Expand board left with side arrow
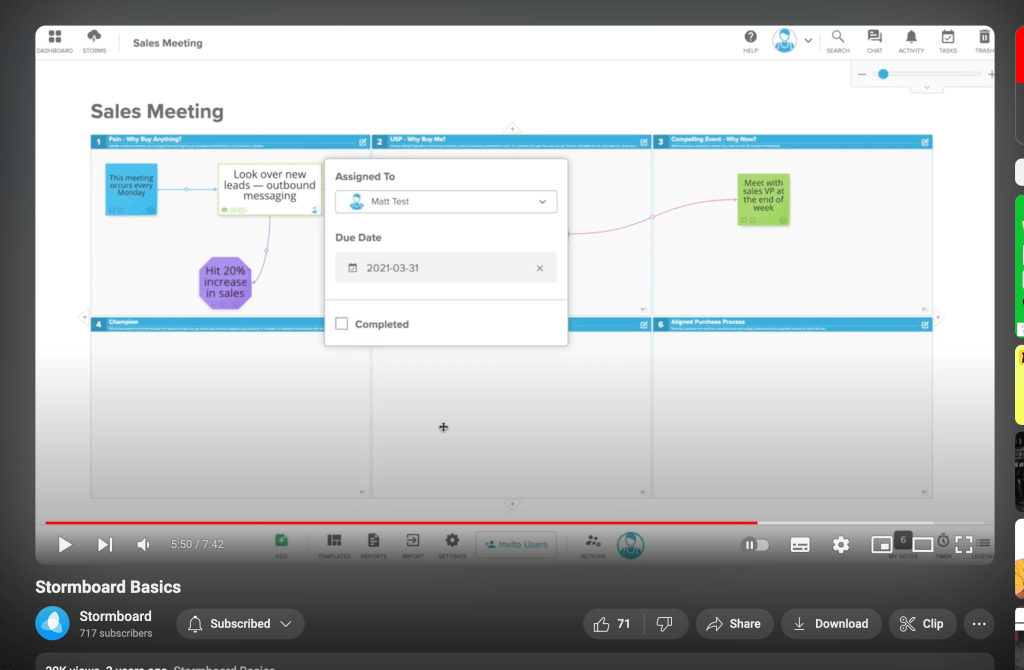The width and height of the screenshot is (1024, 670). (84, 317)
